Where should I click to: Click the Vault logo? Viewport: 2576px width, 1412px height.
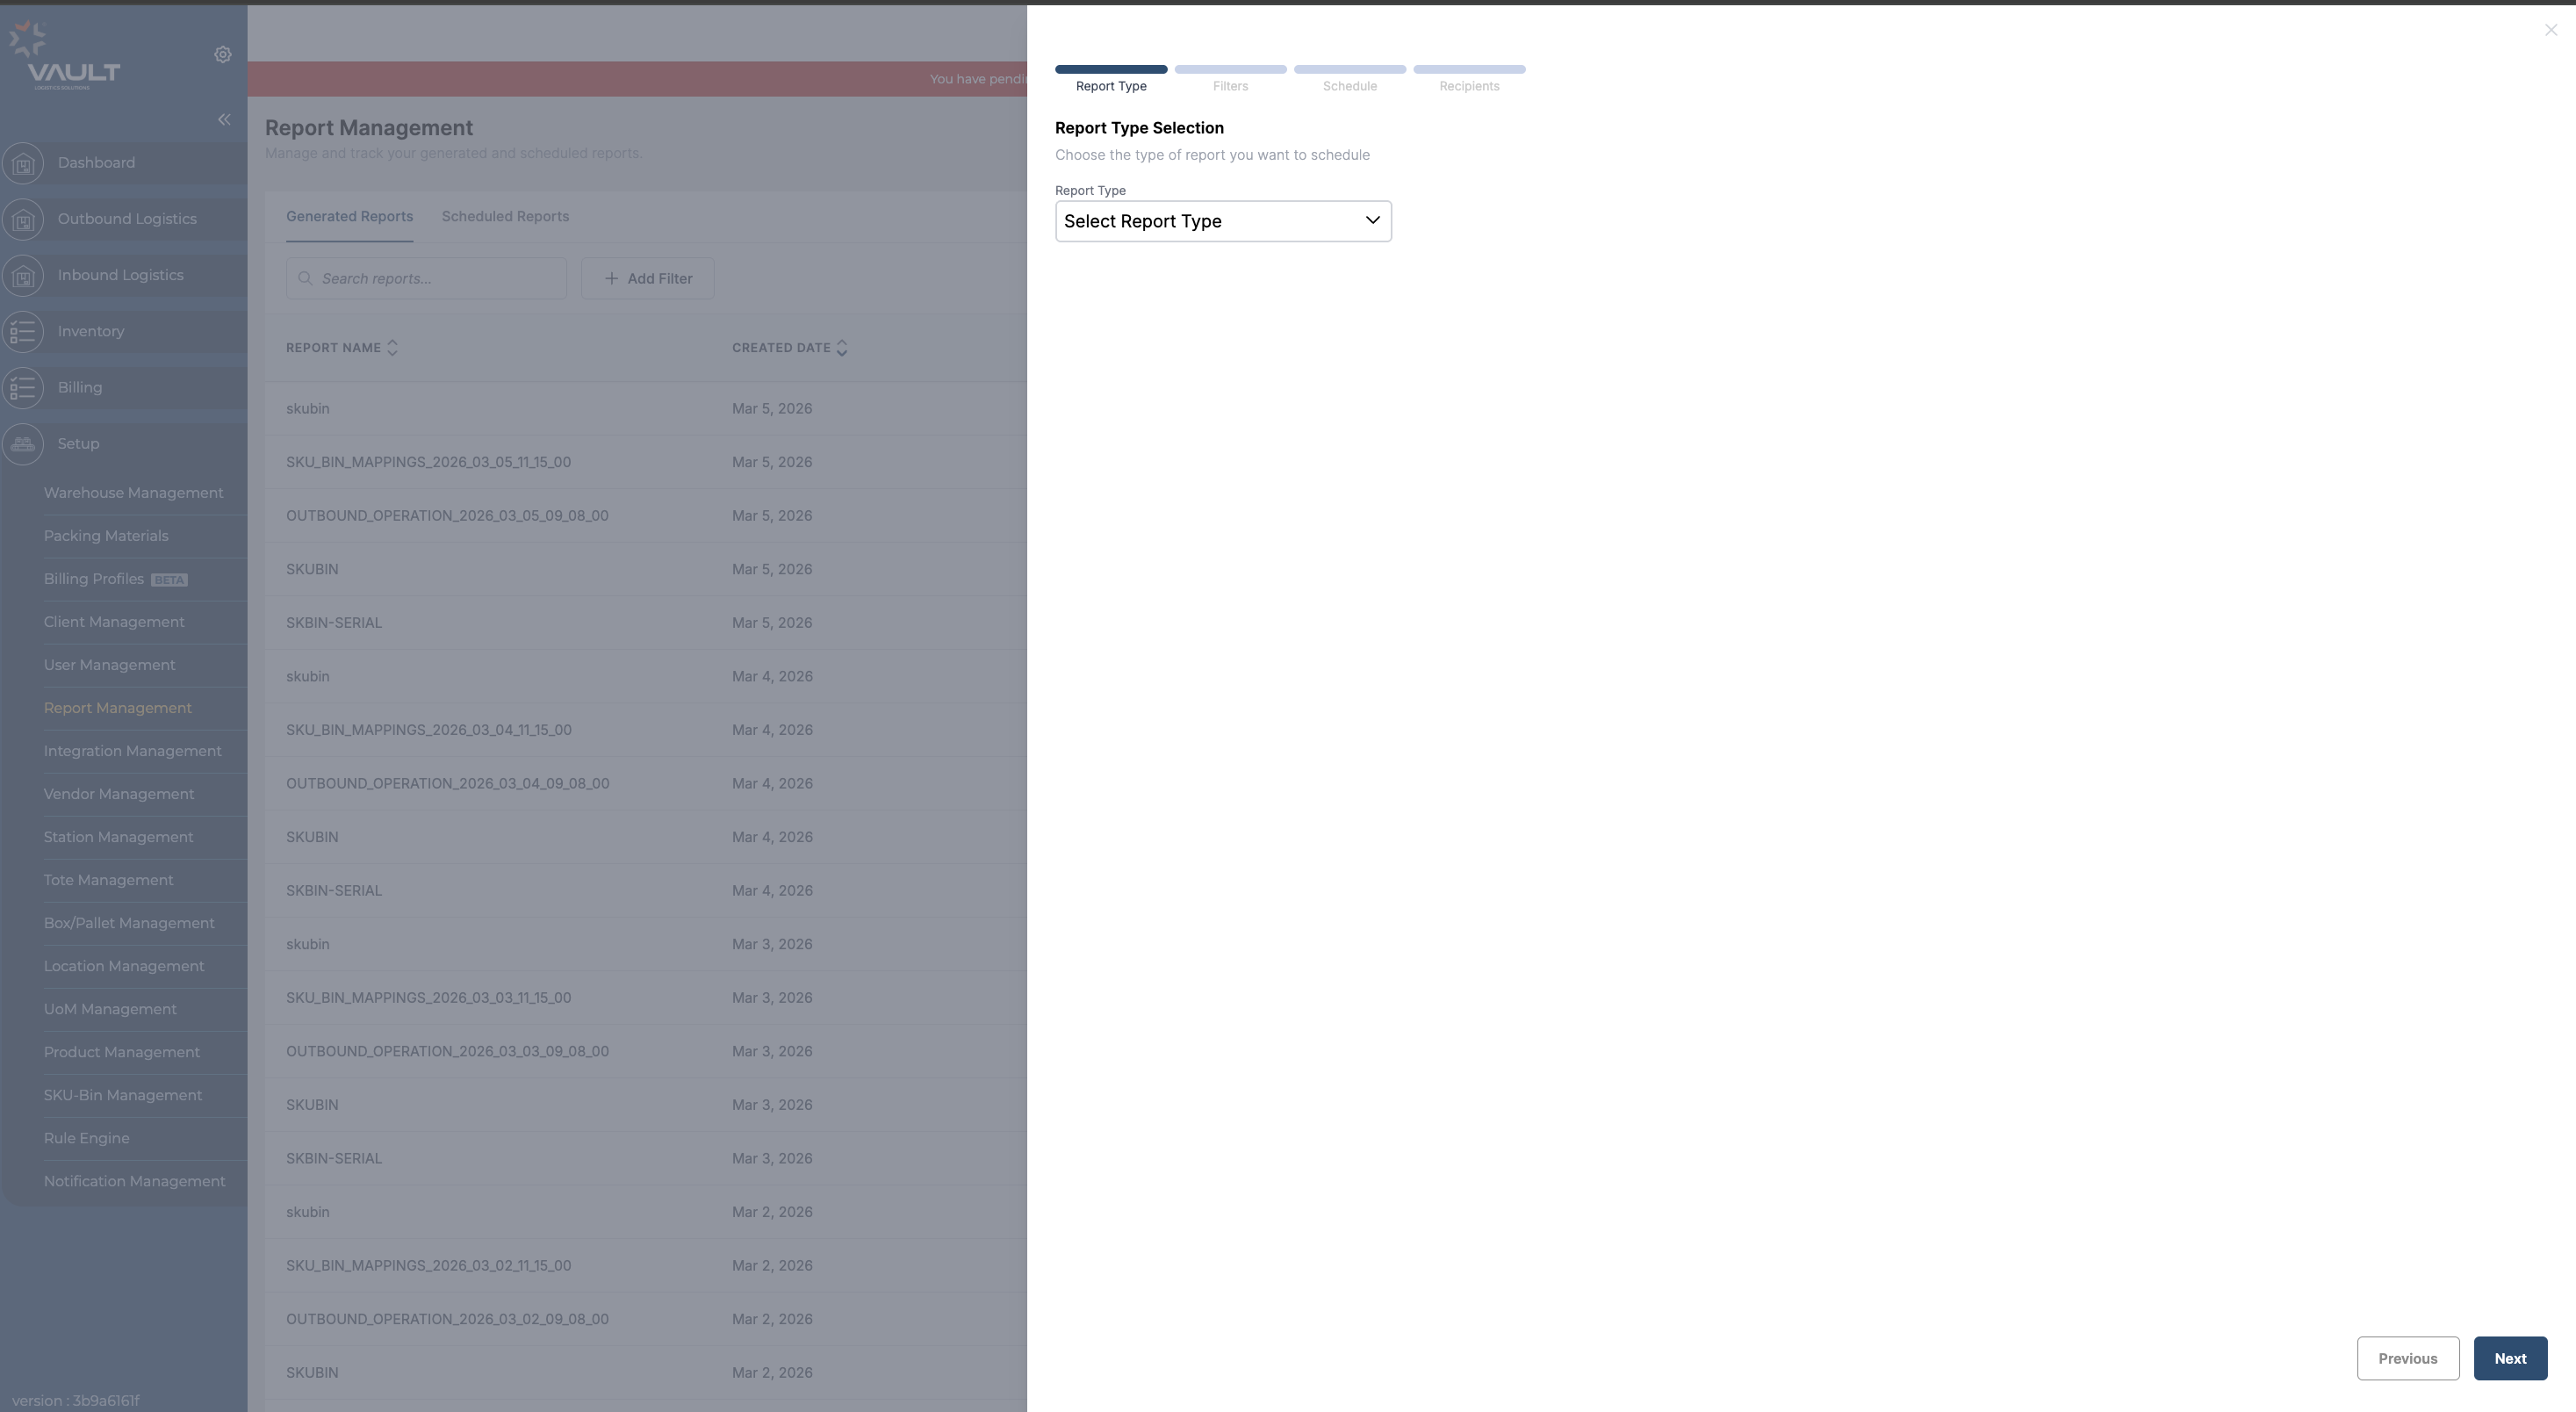tap(64, 56)
